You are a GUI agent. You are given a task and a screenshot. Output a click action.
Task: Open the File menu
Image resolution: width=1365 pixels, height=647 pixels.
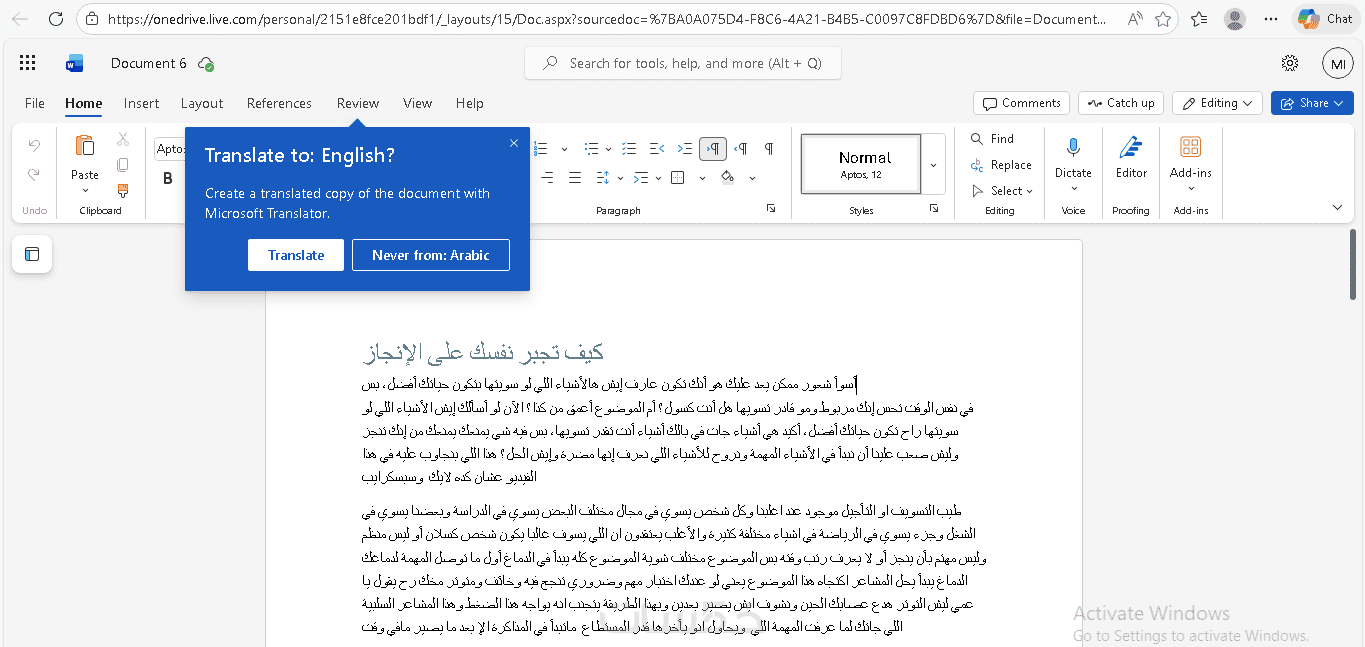point(35,103)
